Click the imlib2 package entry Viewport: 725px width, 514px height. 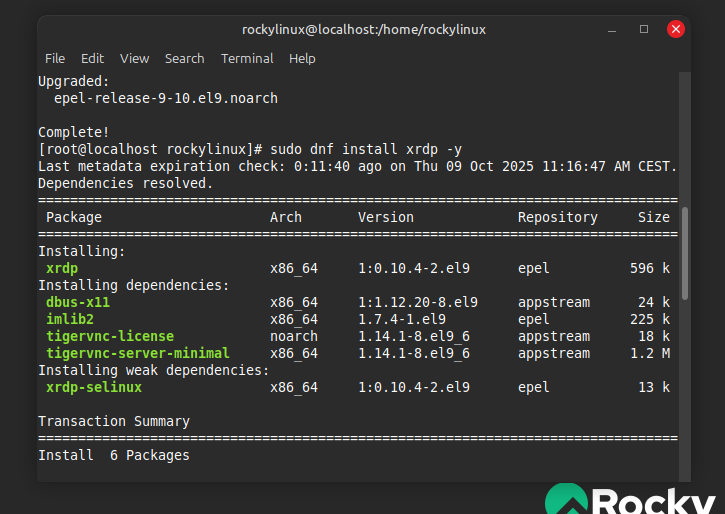point(70,319)
